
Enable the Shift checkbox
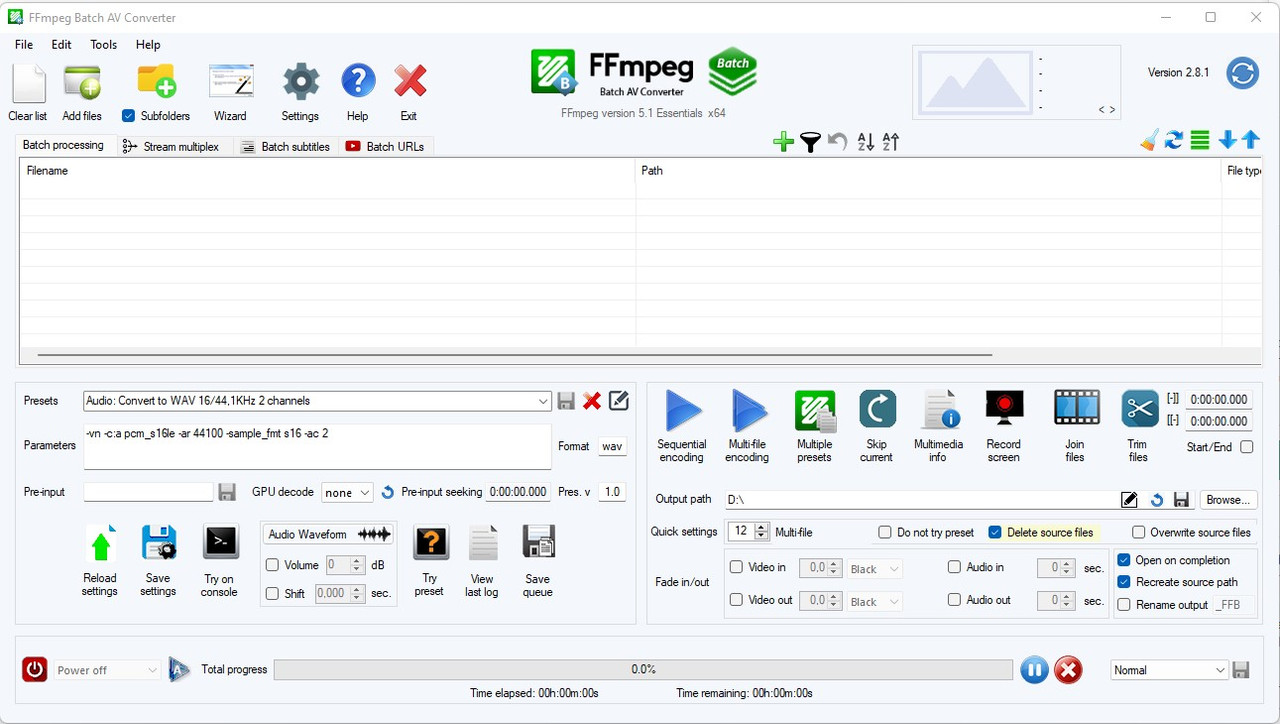point(272,593)
